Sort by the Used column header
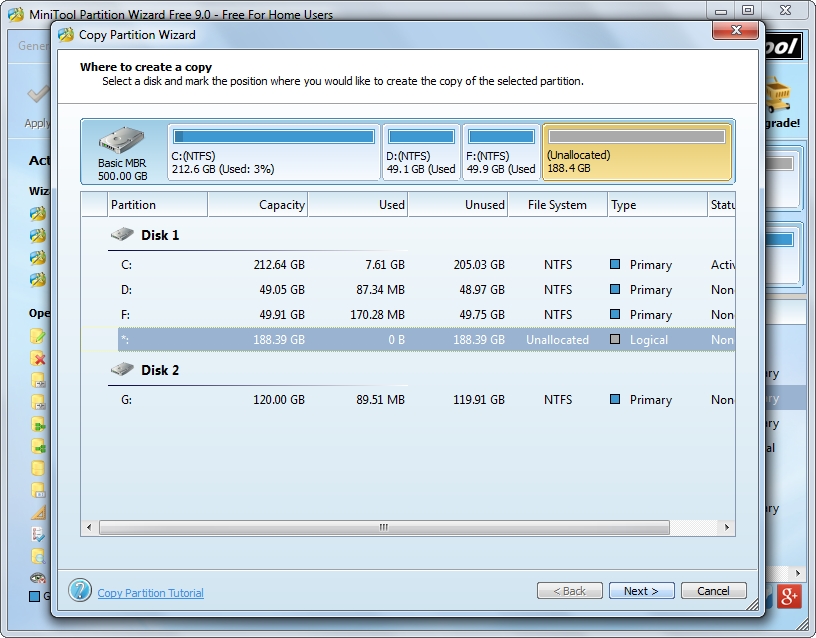 (x=358, y=205)
